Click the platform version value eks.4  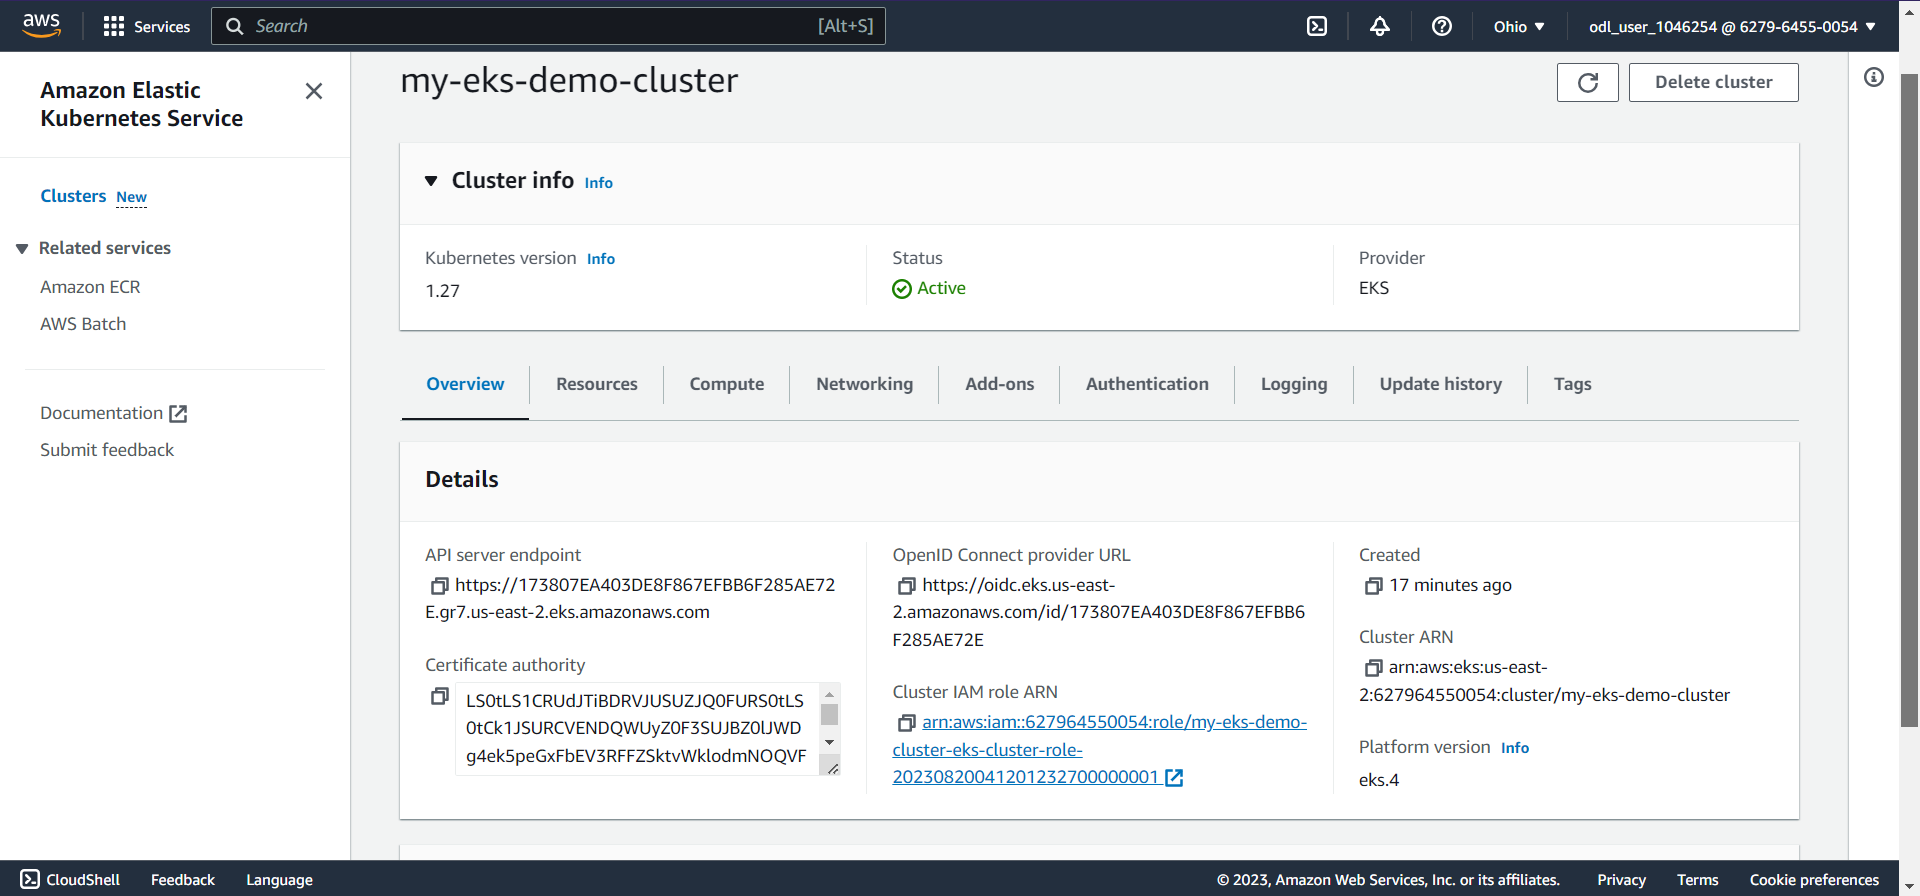pyautogui.click(x=1379, y=780)
